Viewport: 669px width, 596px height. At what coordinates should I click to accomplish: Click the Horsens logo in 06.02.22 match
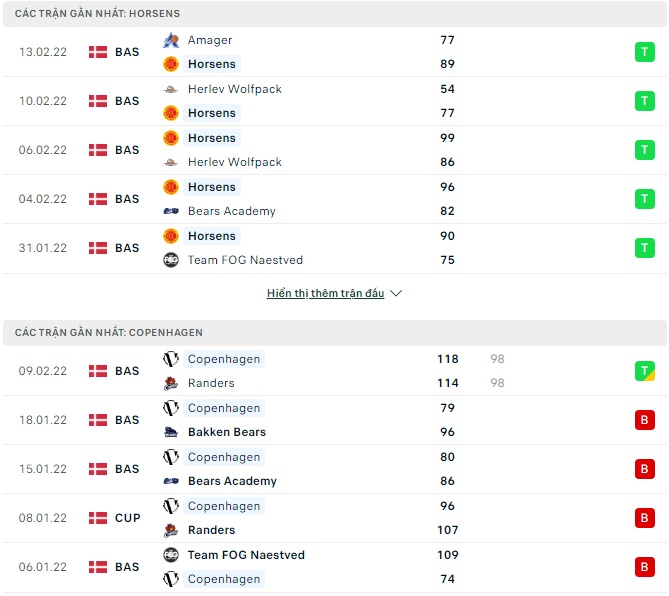pyautogui.click(x=171, y=138)
